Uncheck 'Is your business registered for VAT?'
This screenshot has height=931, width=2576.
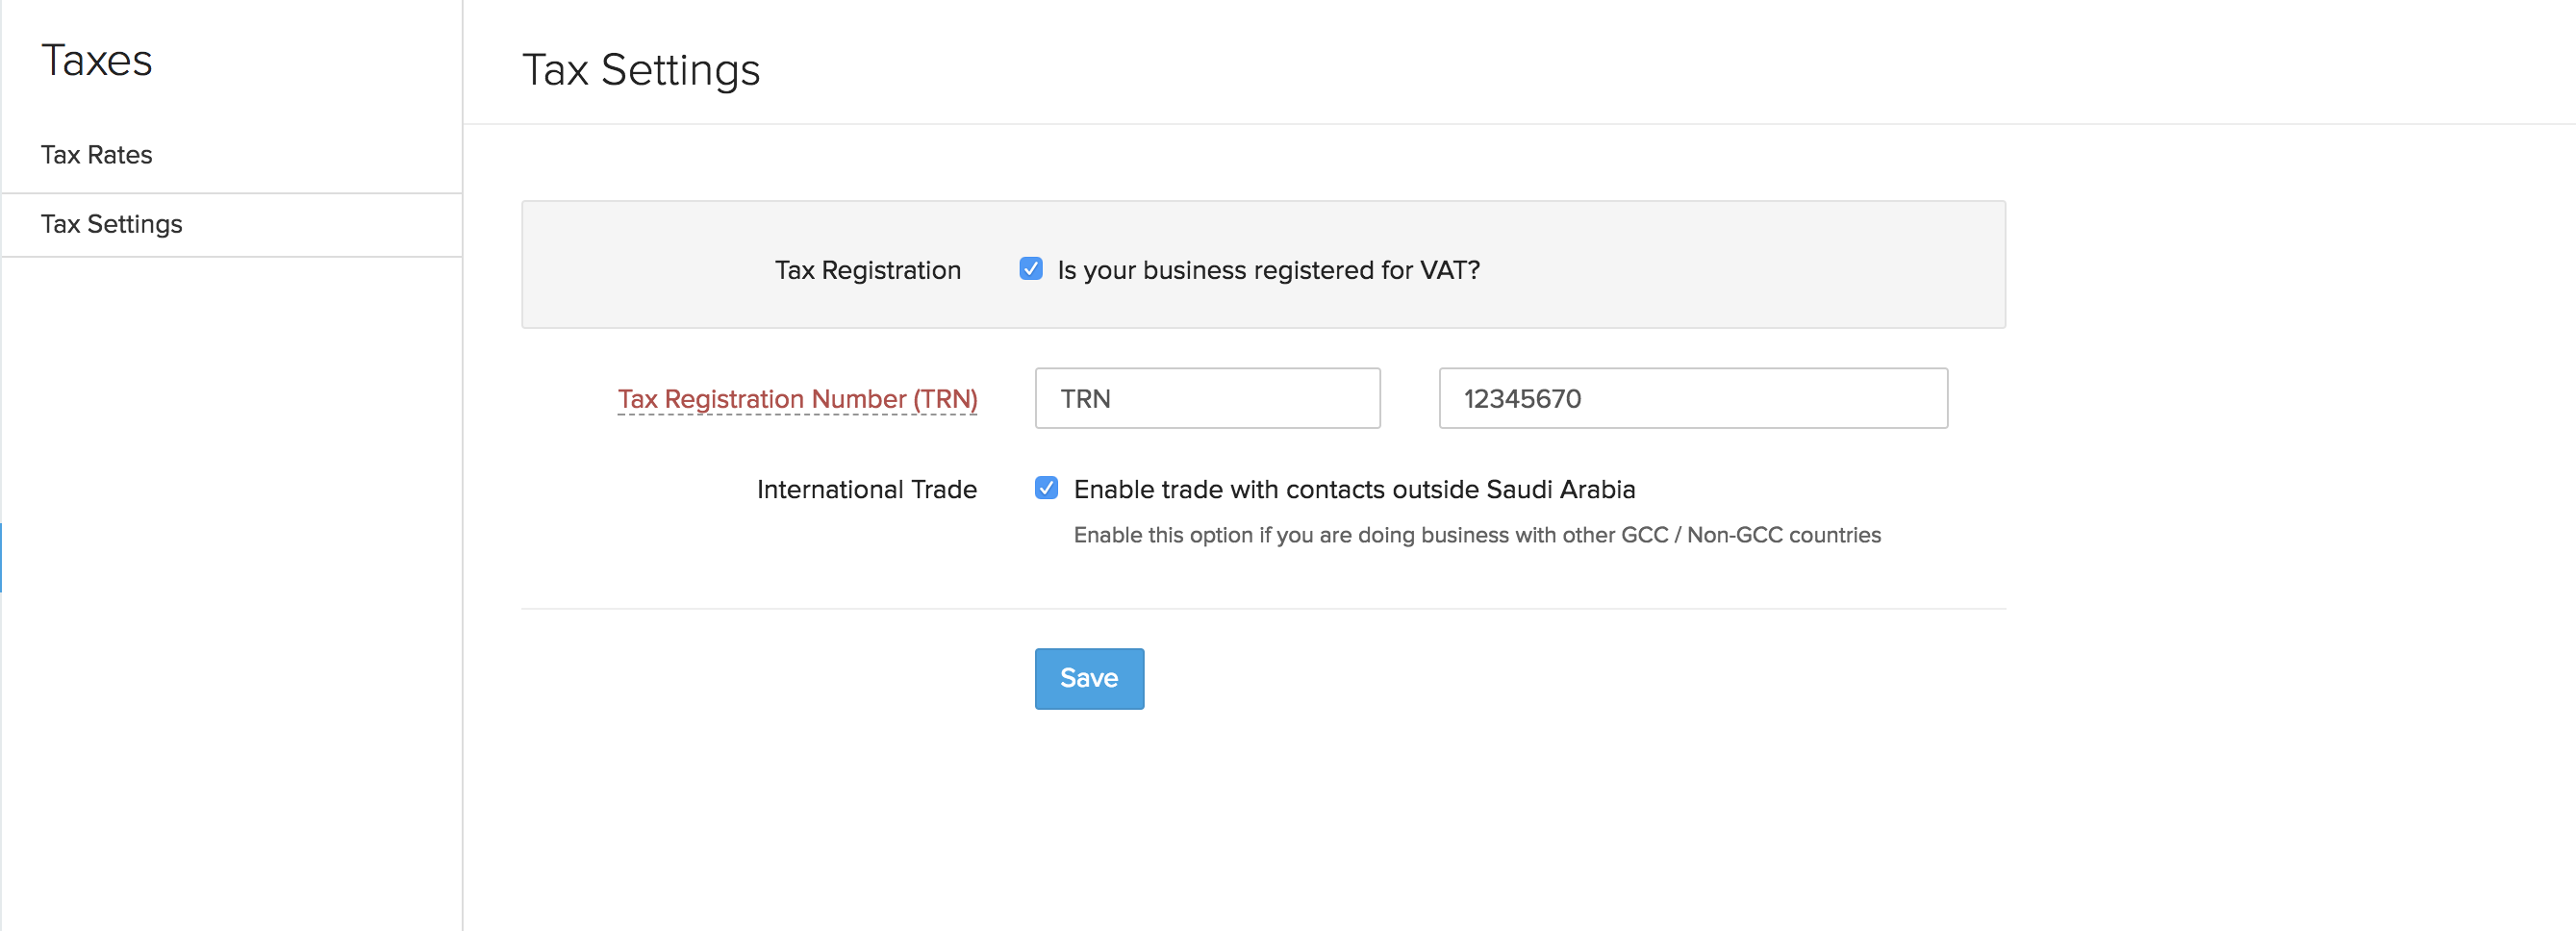coord(1030,268)
